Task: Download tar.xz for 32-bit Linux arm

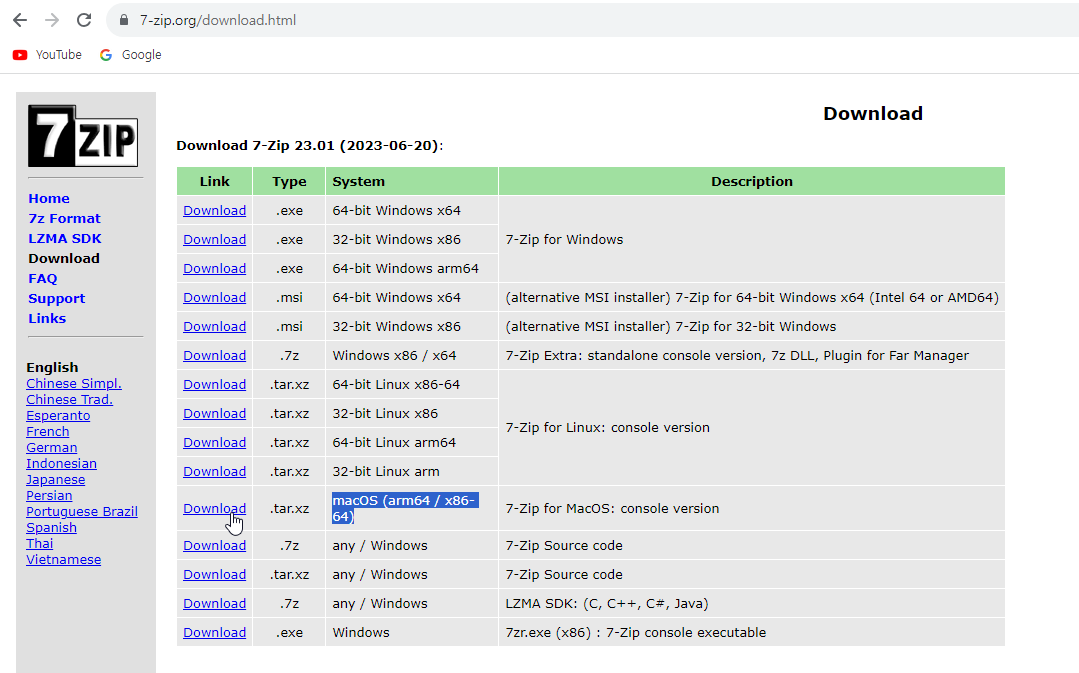Action: (x=214, y=471)
